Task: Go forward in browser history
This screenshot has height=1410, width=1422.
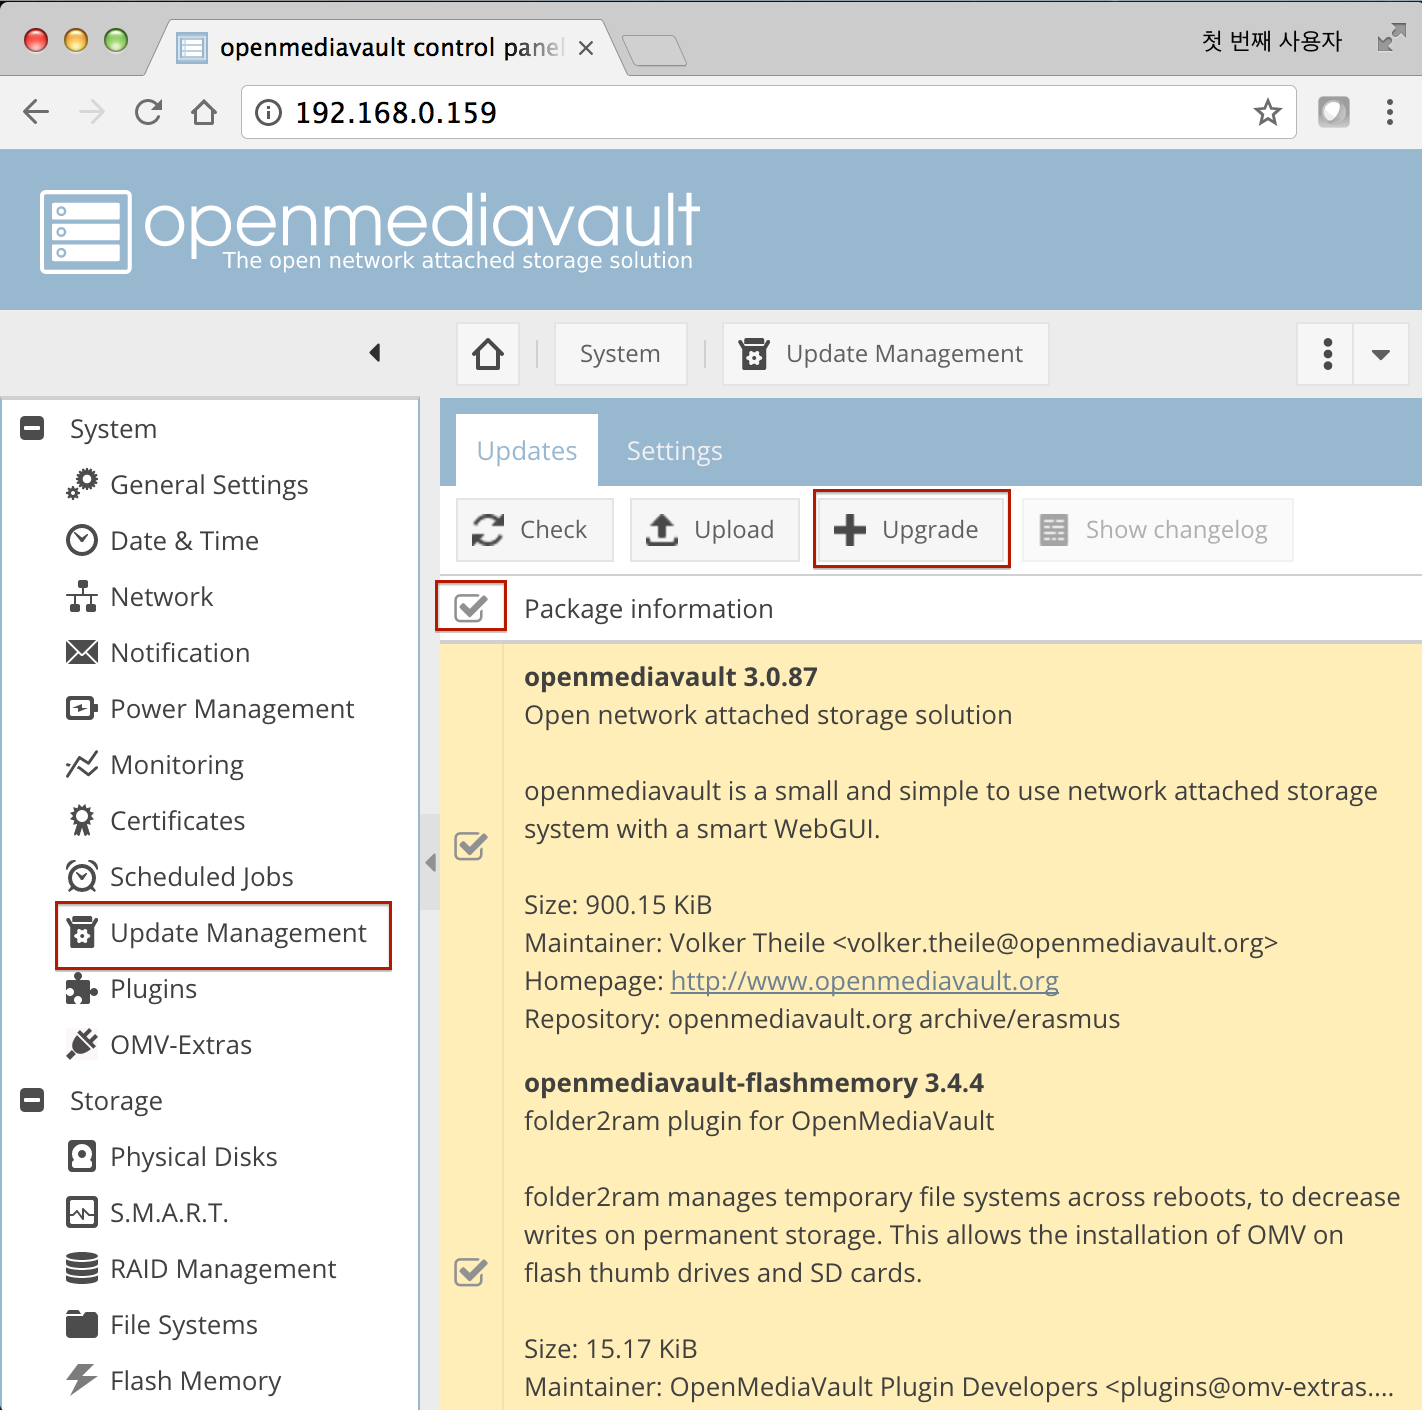Action: click(92, 112)
